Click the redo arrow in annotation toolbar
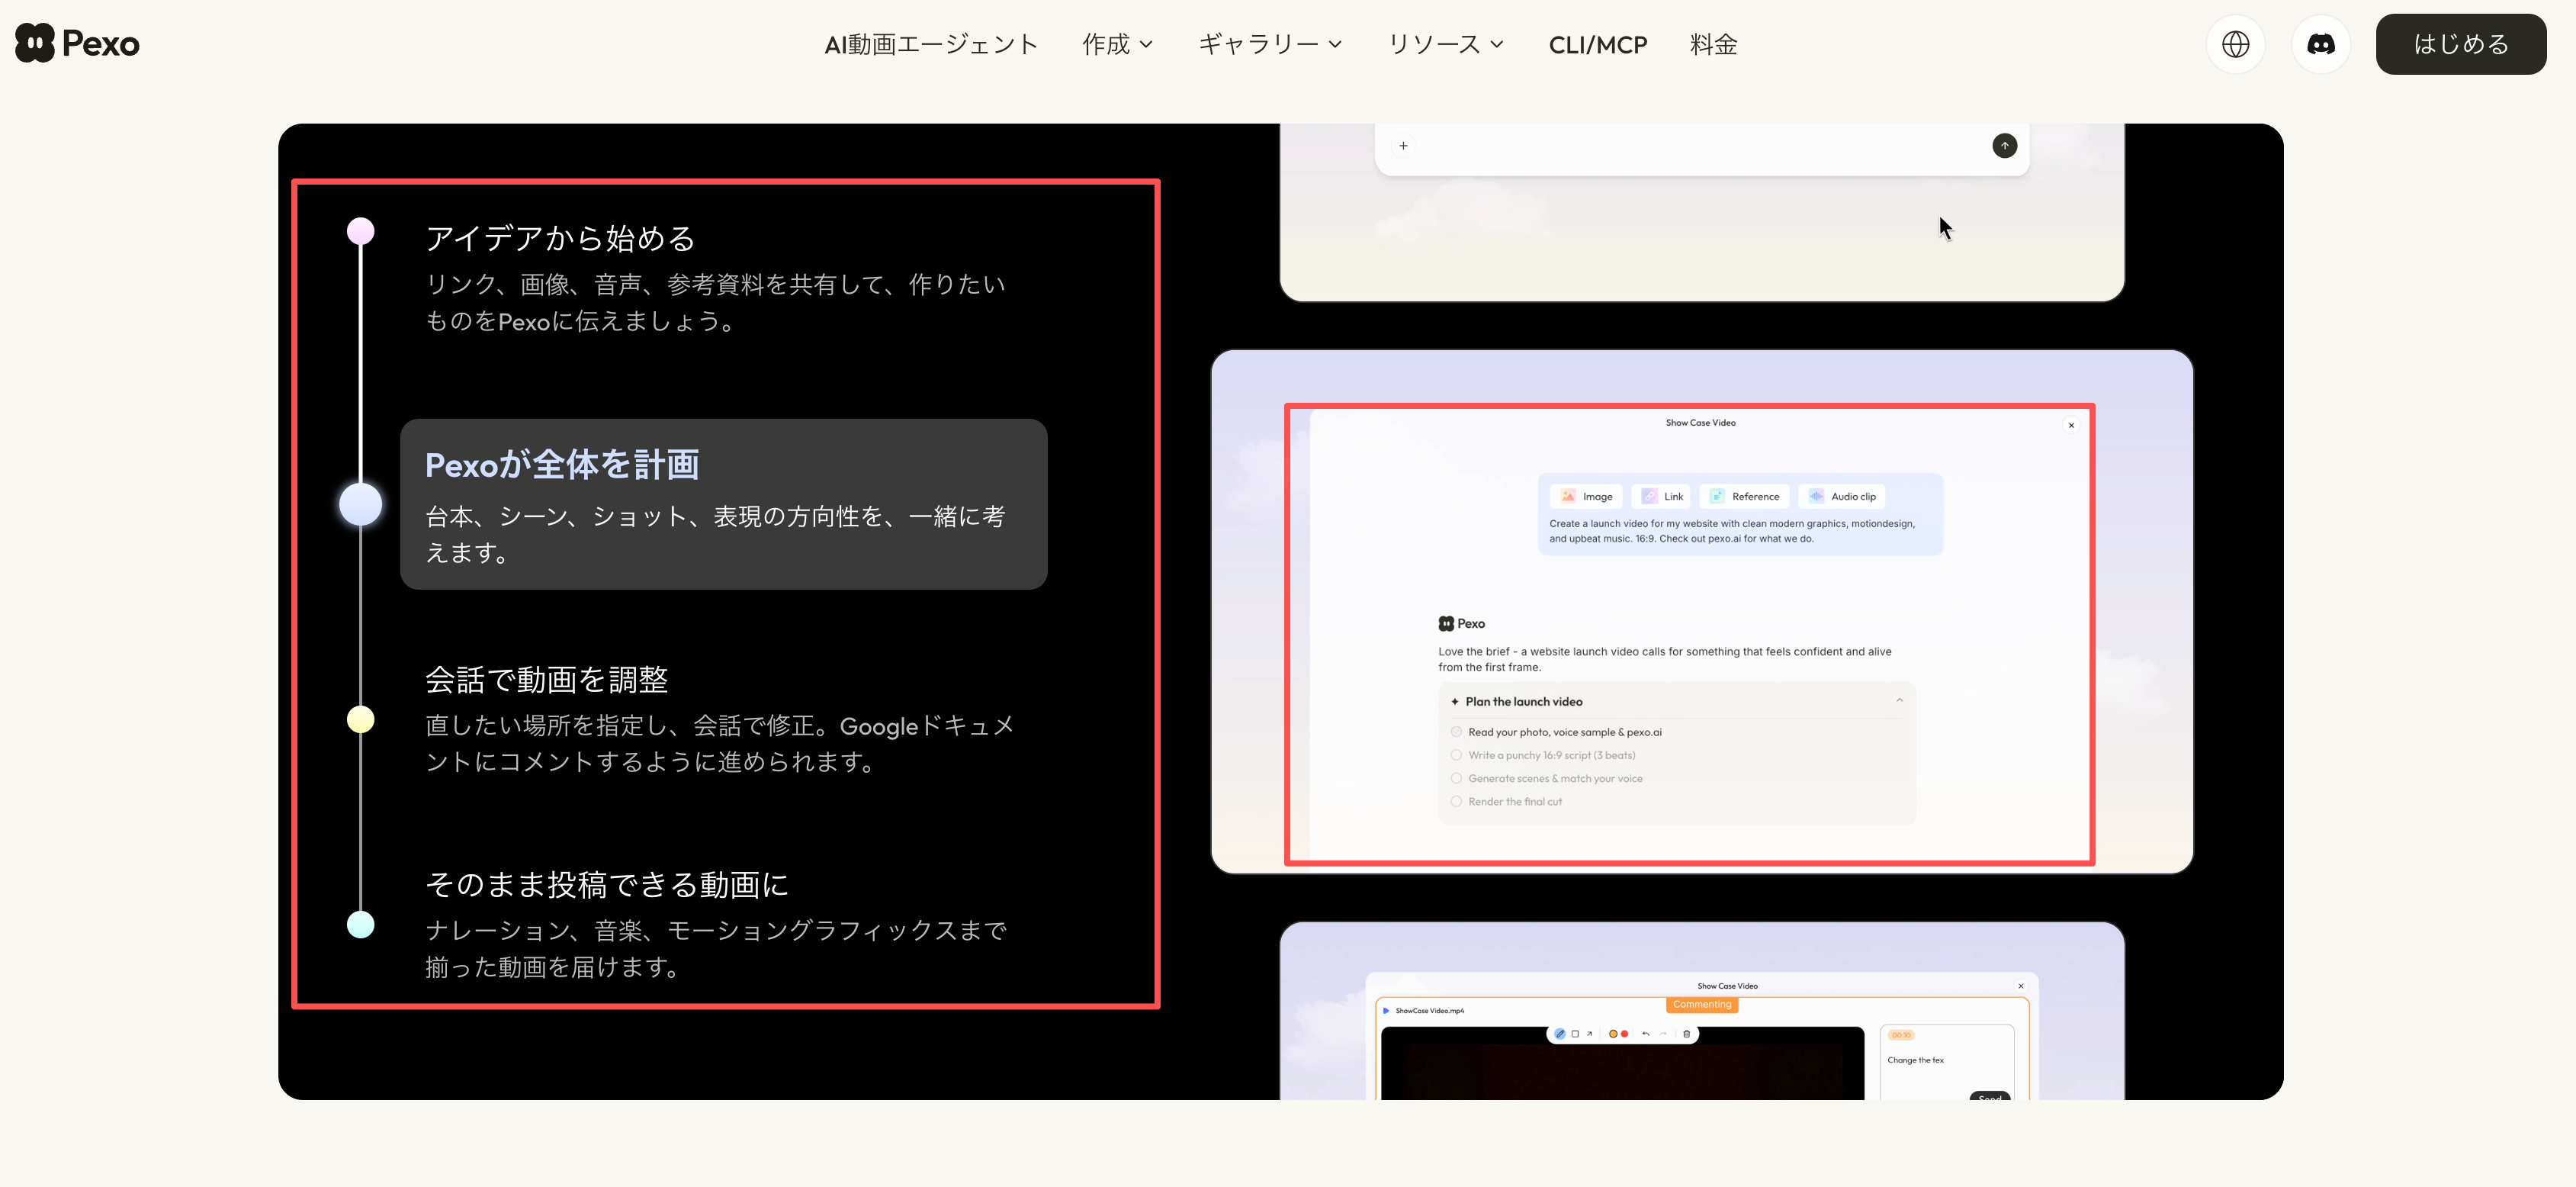The image size is (2576, 1187). click(x=1663, y=1034)
